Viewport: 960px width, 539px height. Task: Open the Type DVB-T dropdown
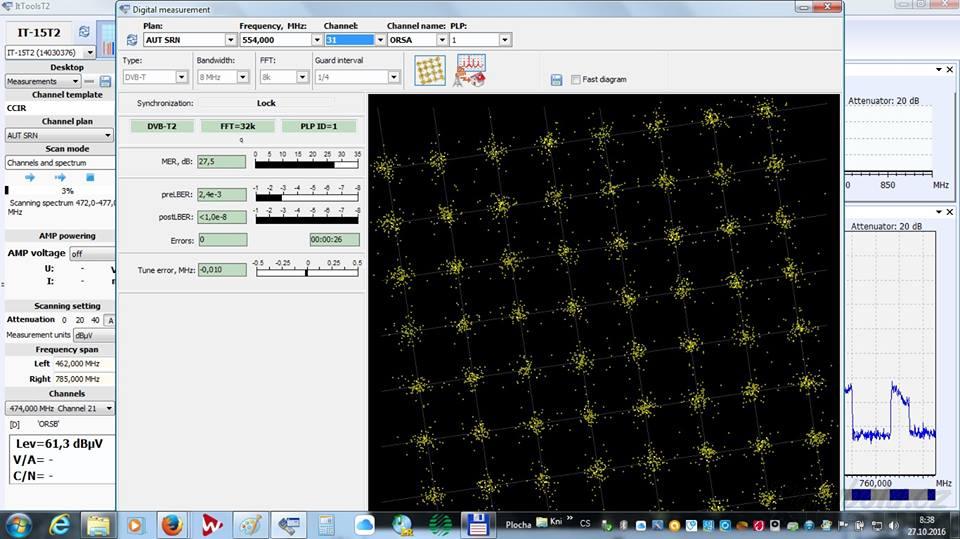pyautogui.click(x=181, y=77)
